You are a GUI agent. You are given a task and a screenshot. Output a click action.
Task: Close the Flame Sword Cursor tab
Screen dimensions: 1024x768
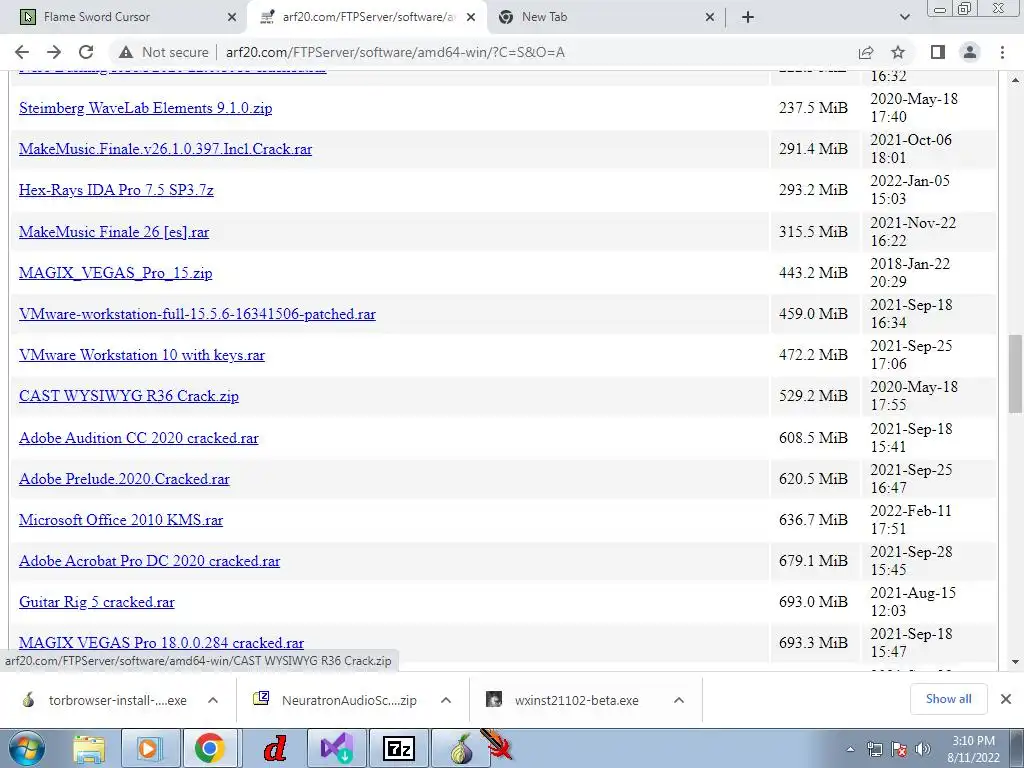coord(231,17)
